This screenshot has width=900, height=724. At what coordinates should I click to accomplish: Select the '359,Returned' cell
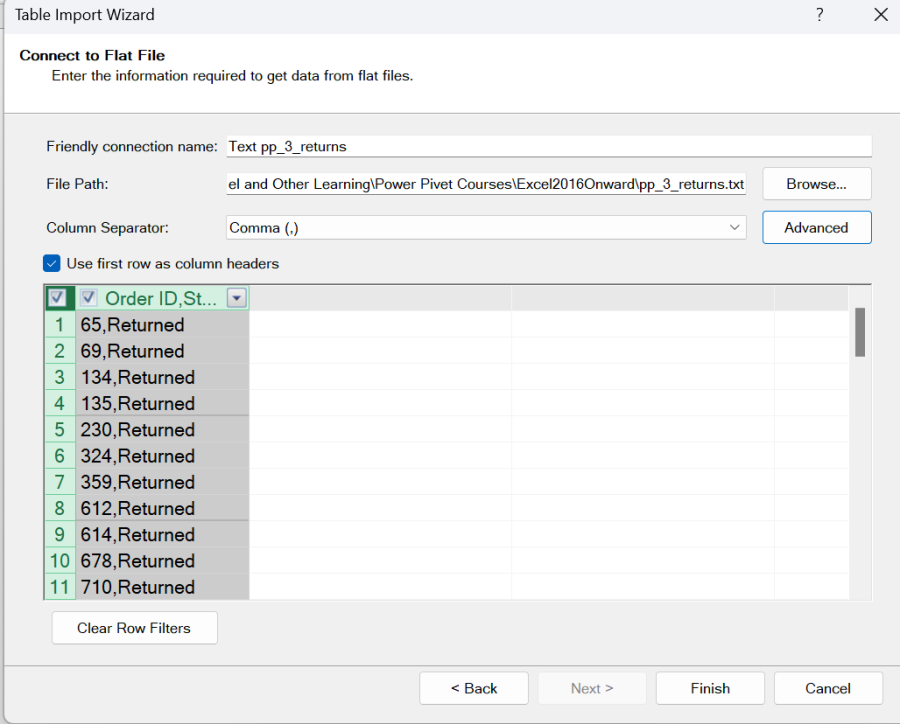click(162, 482)
